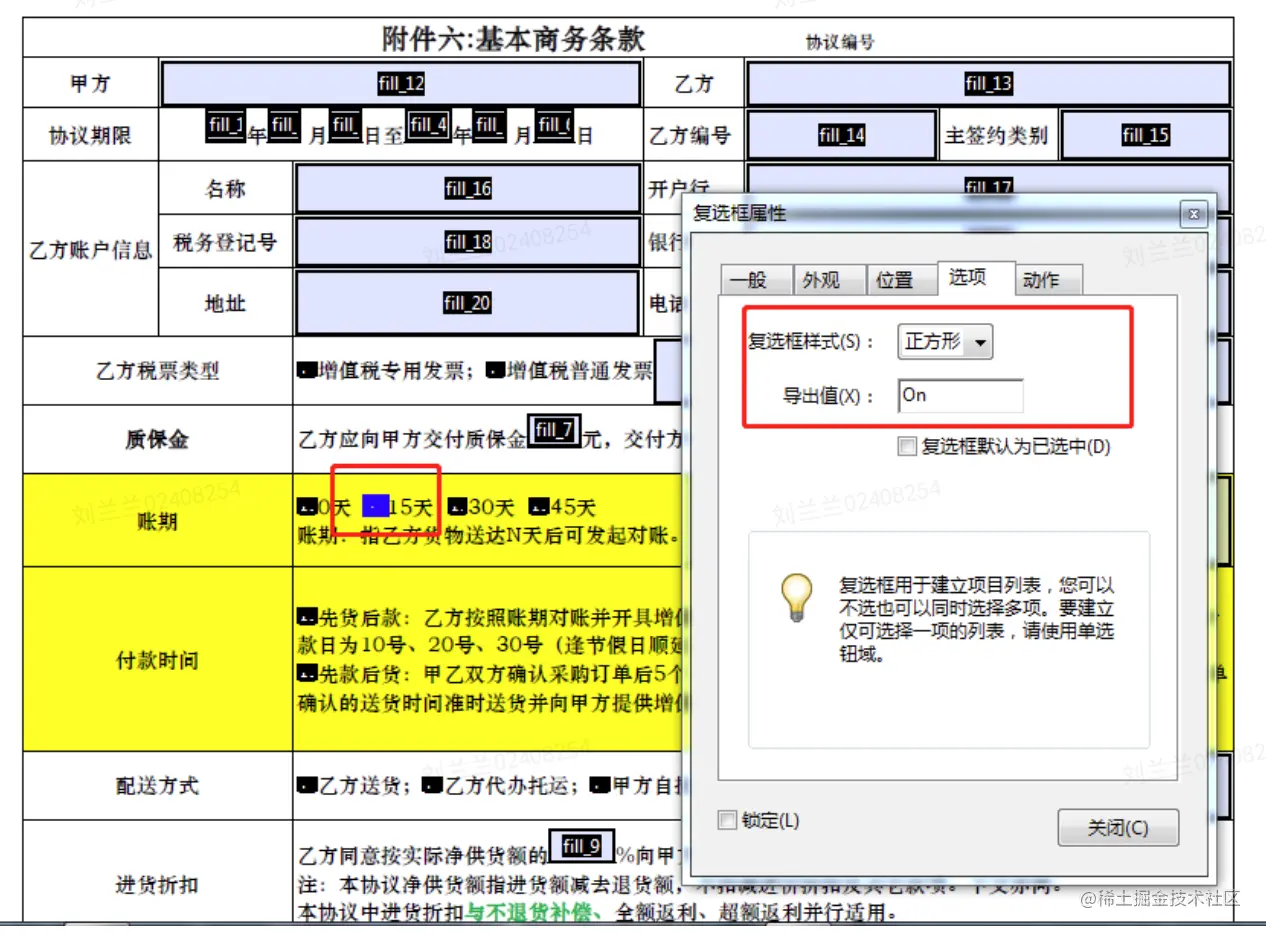The width and height of the screenshot is (1266, 934).
Task: Select the 乙方代办托运 checkbox field
Action: pos(432,786)
